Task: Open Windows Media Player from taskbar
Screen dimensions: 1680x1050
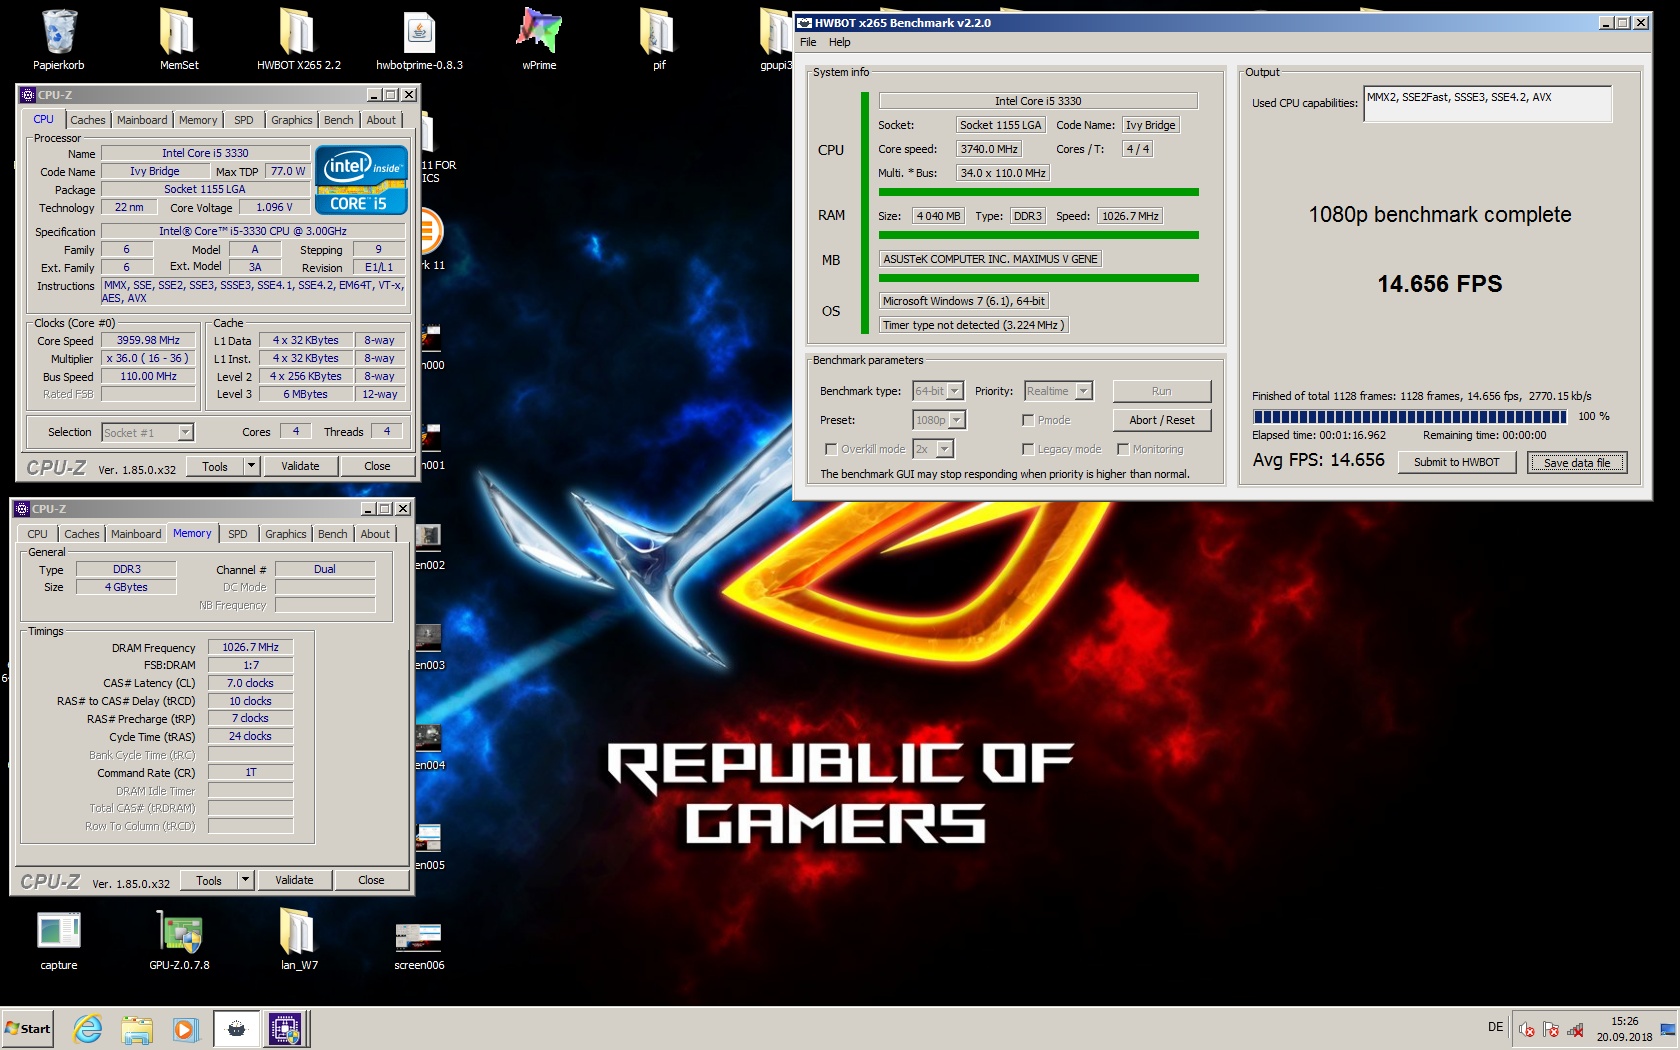Action: (x=184, y=1029)
